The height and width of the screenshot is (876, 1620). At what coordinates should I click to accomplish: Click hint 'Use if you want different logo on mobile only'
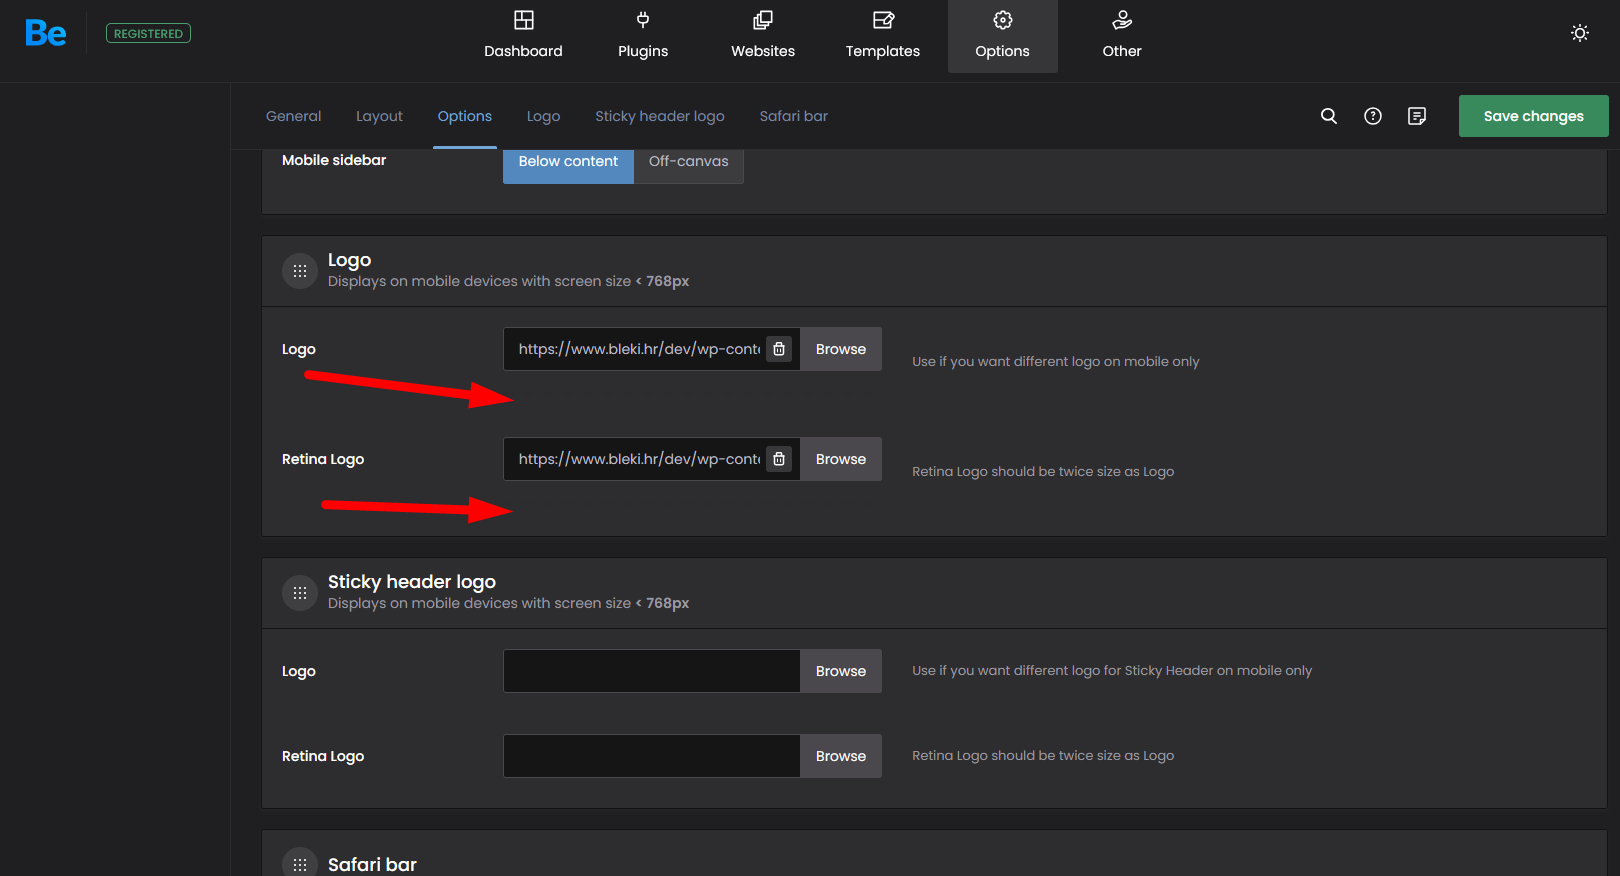[x=1056, y=362]
